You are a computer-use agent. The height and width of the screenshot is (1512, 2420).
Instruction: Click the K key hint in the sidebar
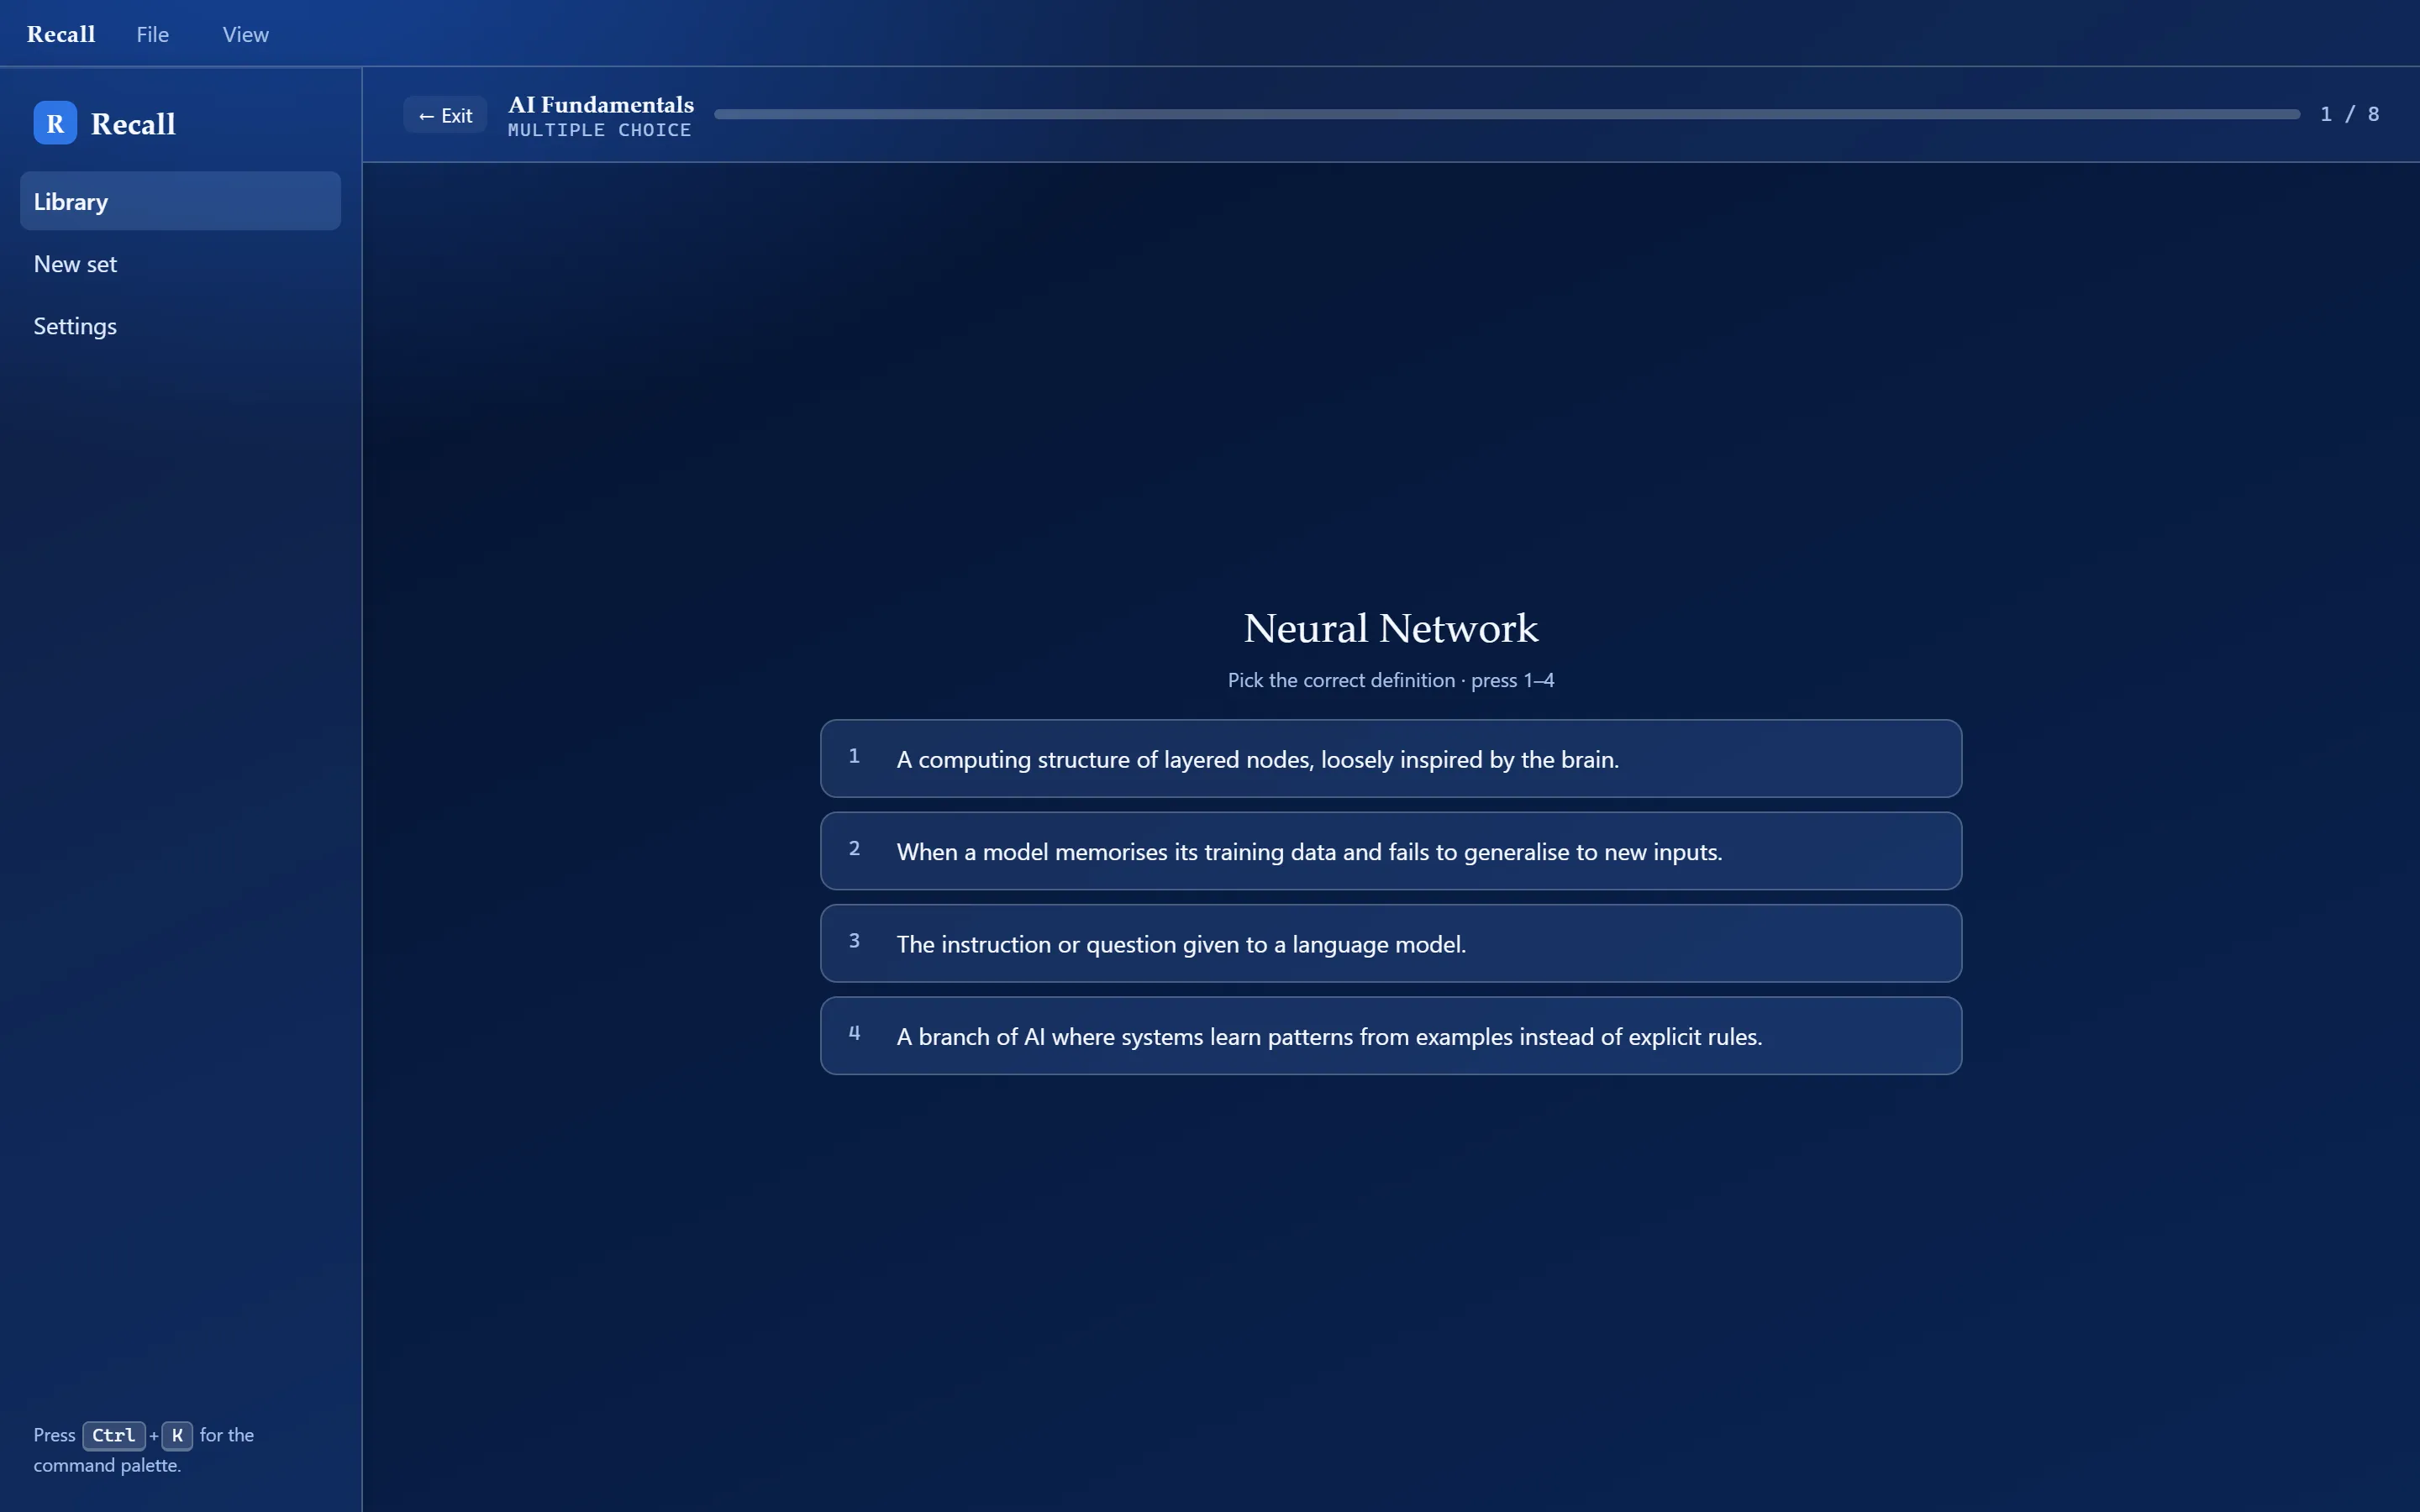coord(177,1435)
